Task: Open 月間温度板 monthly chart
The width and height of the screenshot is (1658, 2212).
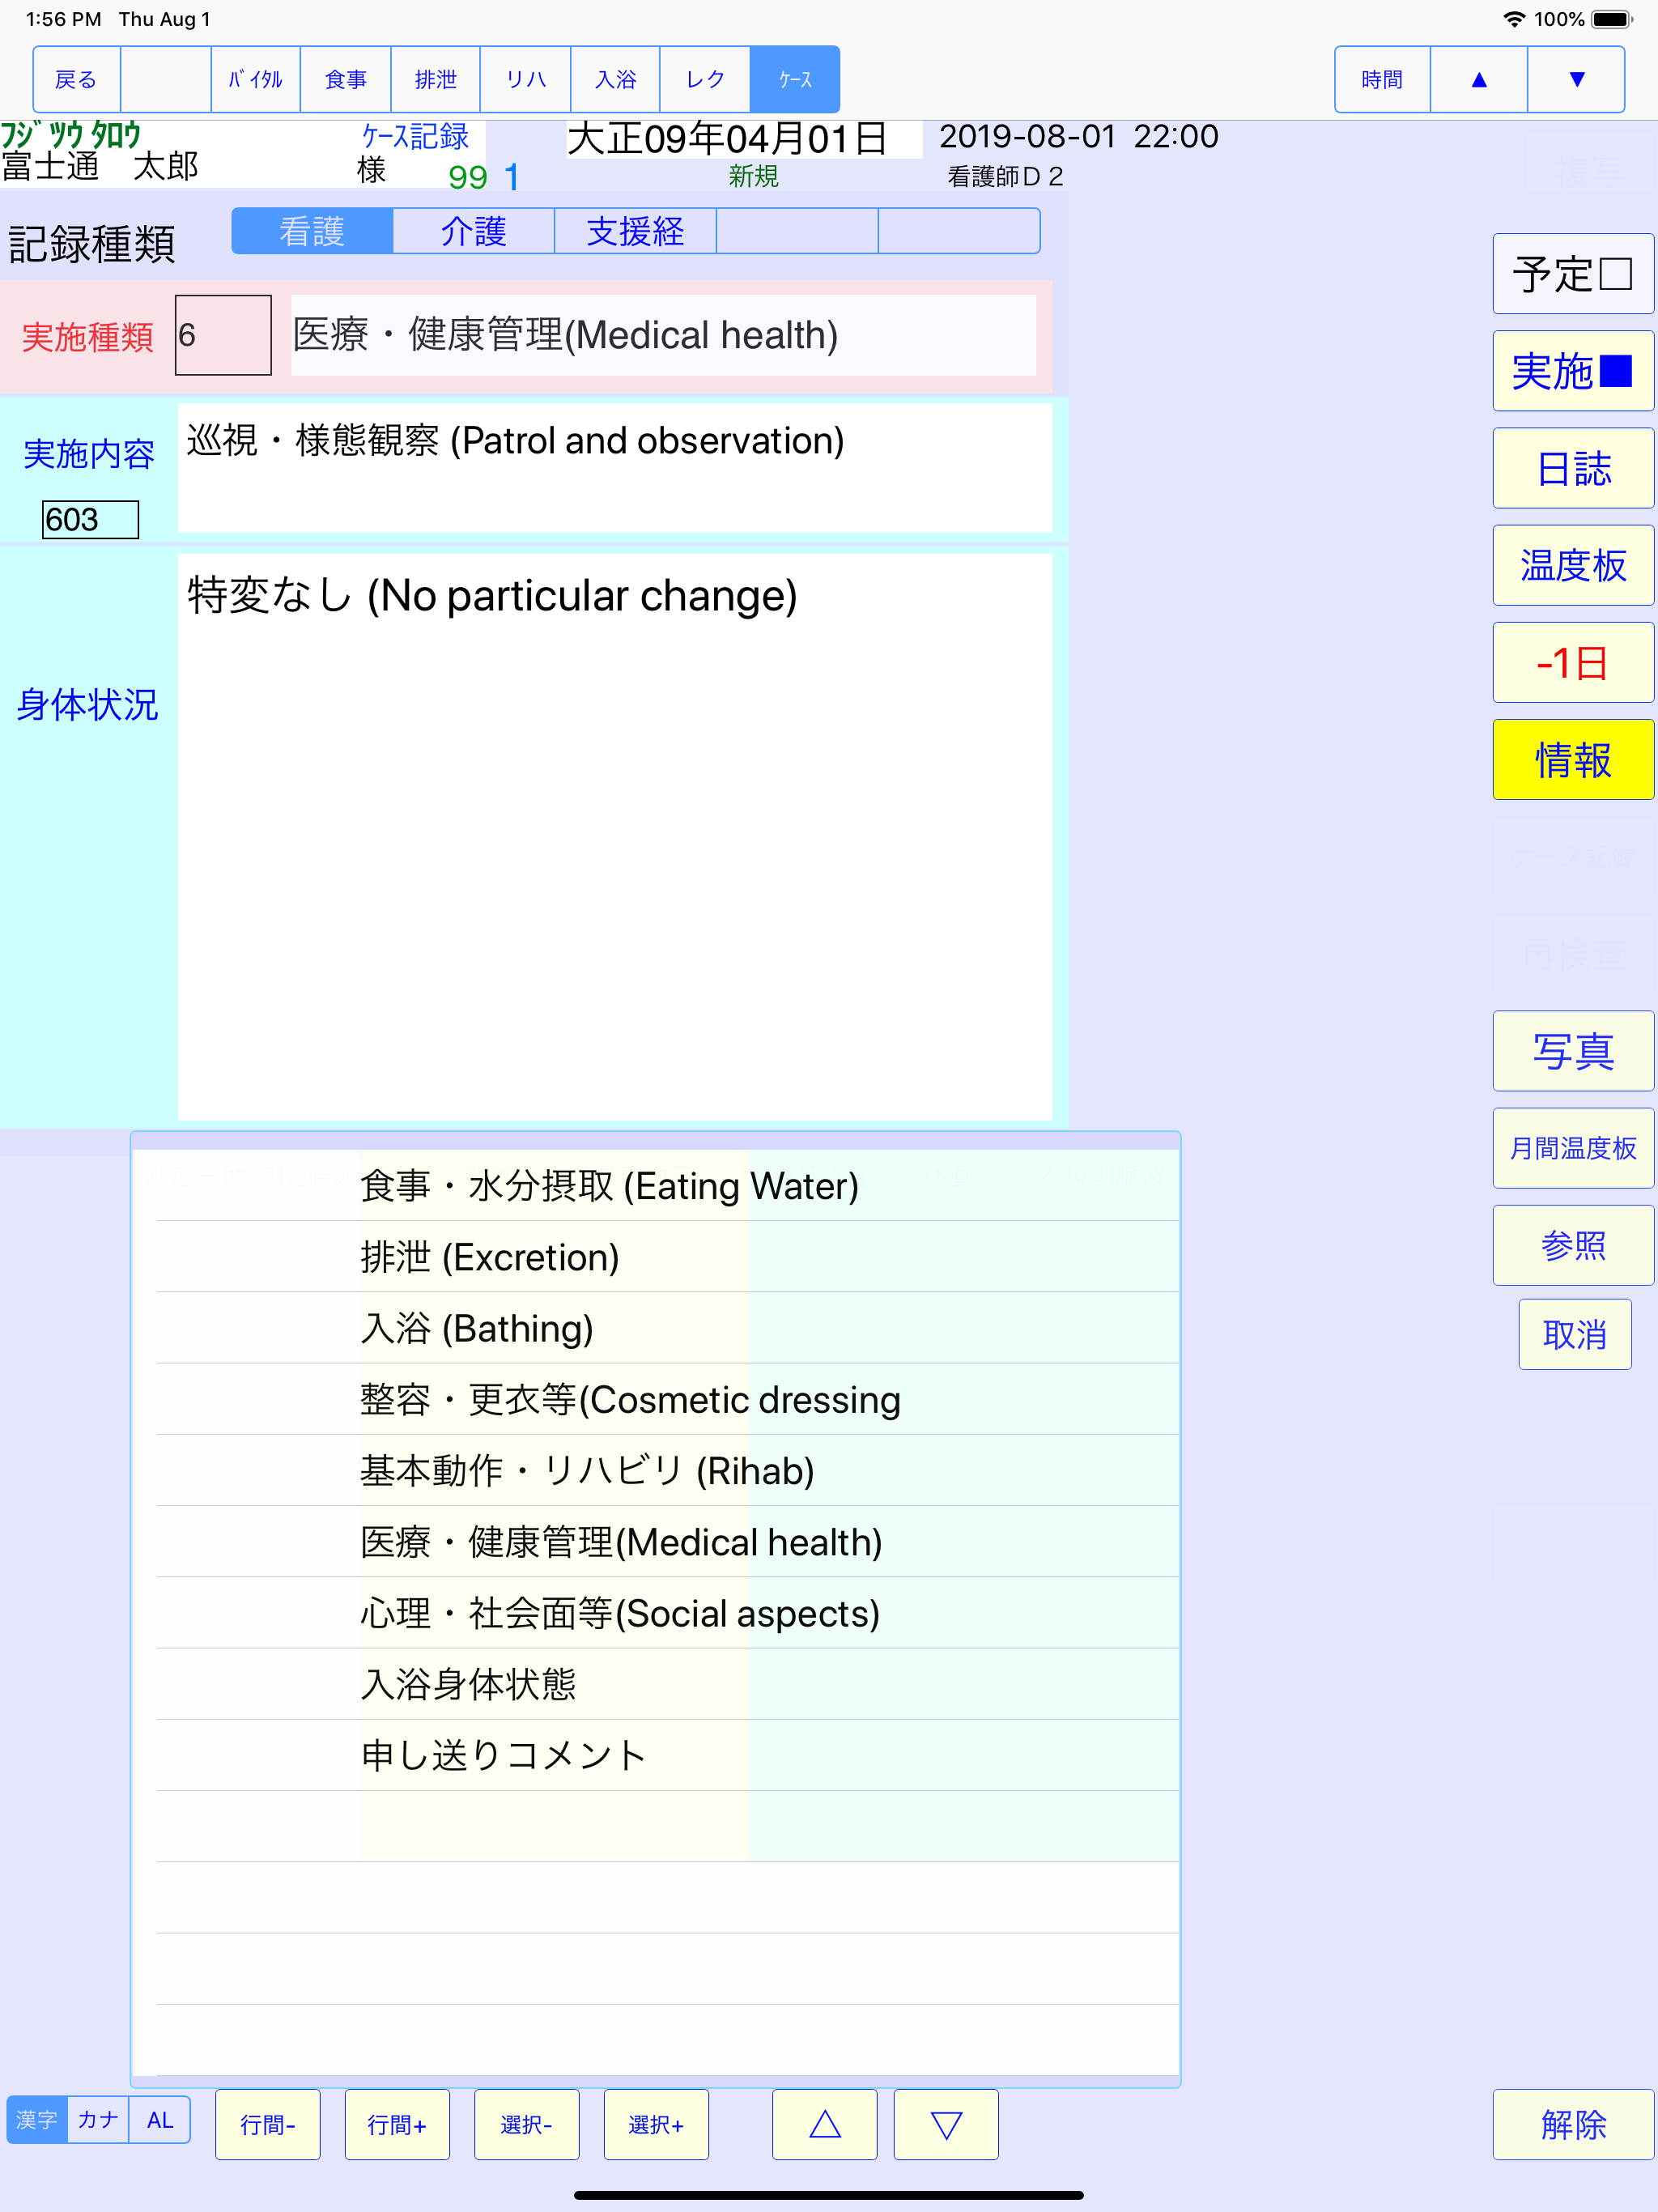Action: pyautogui.click(x=1573, y=1148)
